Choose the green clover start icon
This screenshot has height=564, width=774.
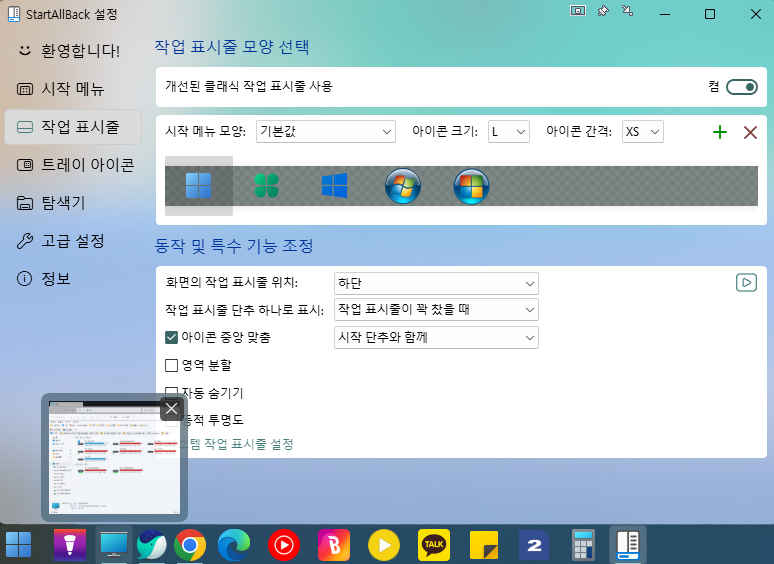point(266,186)
